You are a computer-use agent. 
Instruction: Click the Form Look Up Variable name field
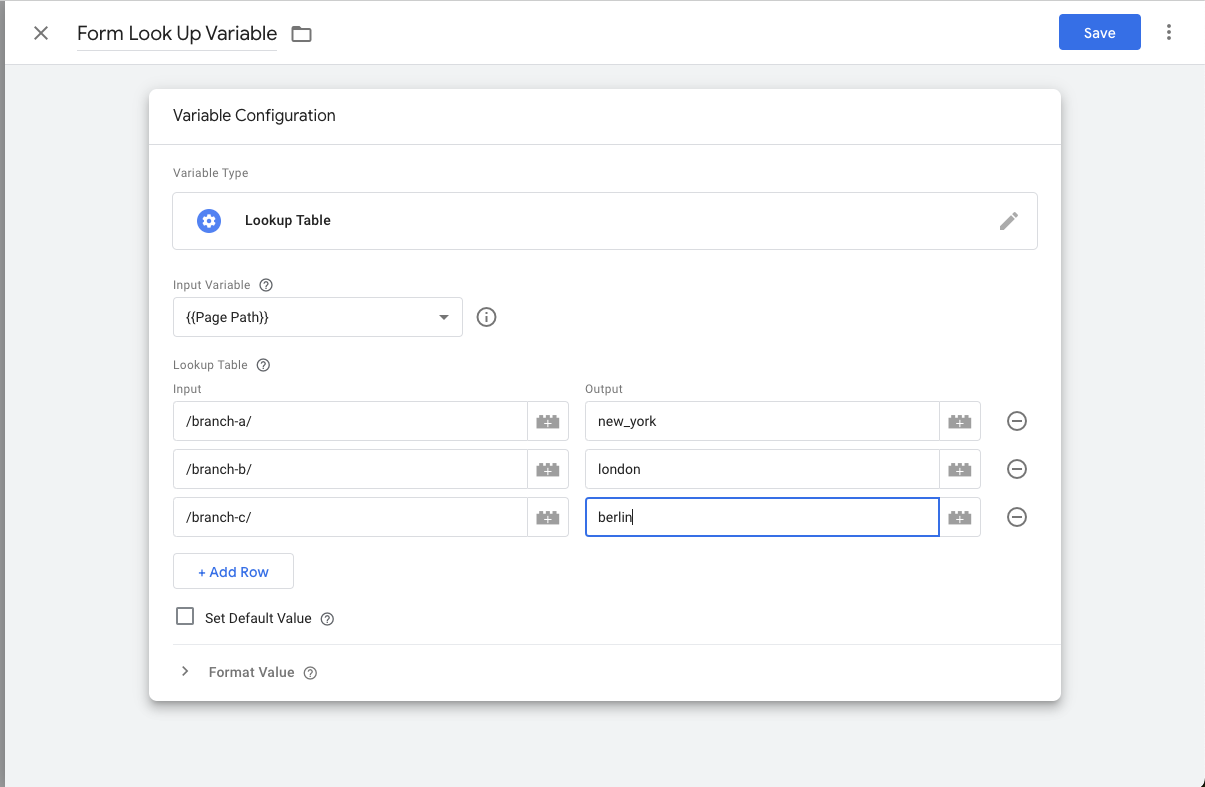(177, 33)
